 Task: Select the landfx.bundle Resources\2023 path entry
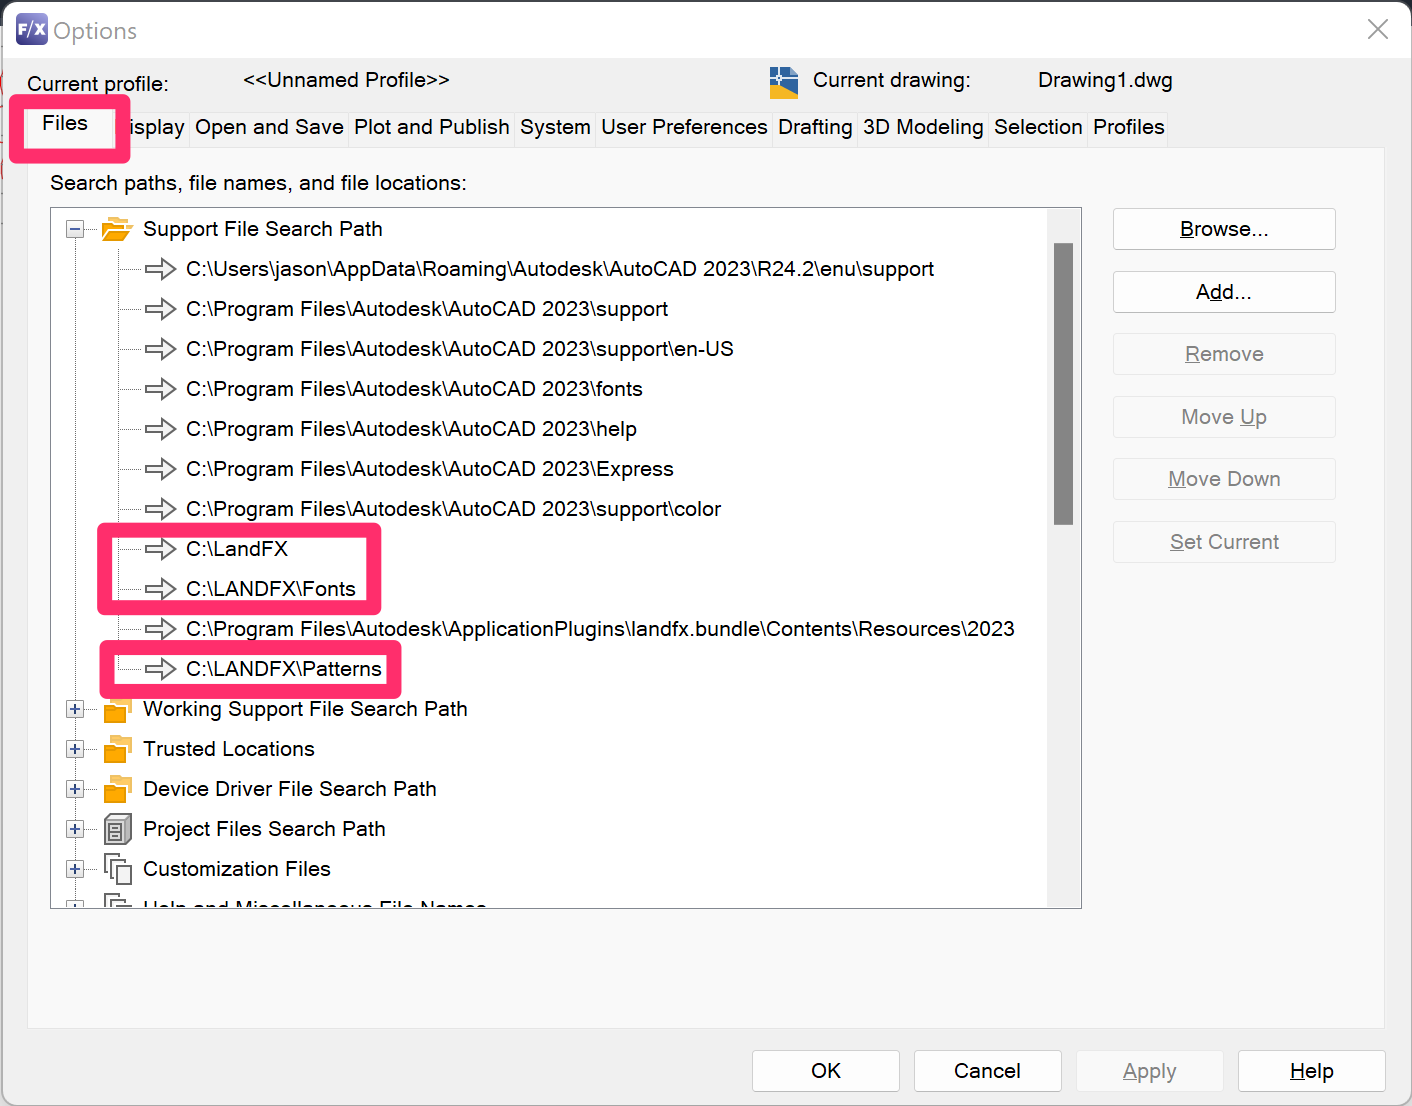(600, 629)
